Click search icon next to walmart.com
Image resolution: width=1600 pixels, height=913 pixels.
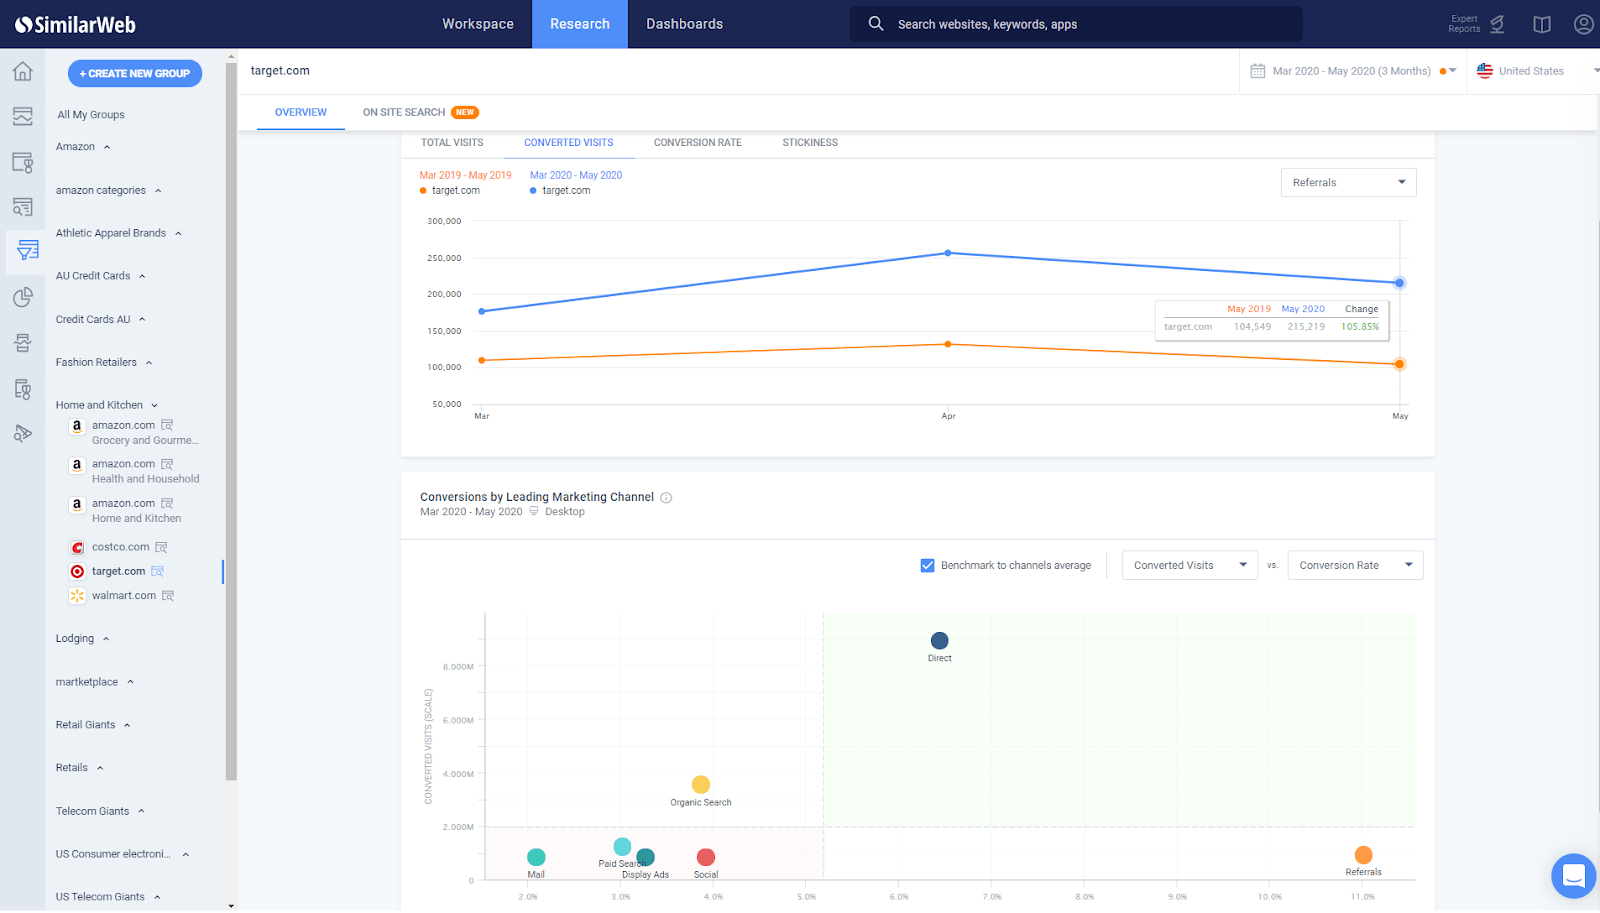coord(168,596)
